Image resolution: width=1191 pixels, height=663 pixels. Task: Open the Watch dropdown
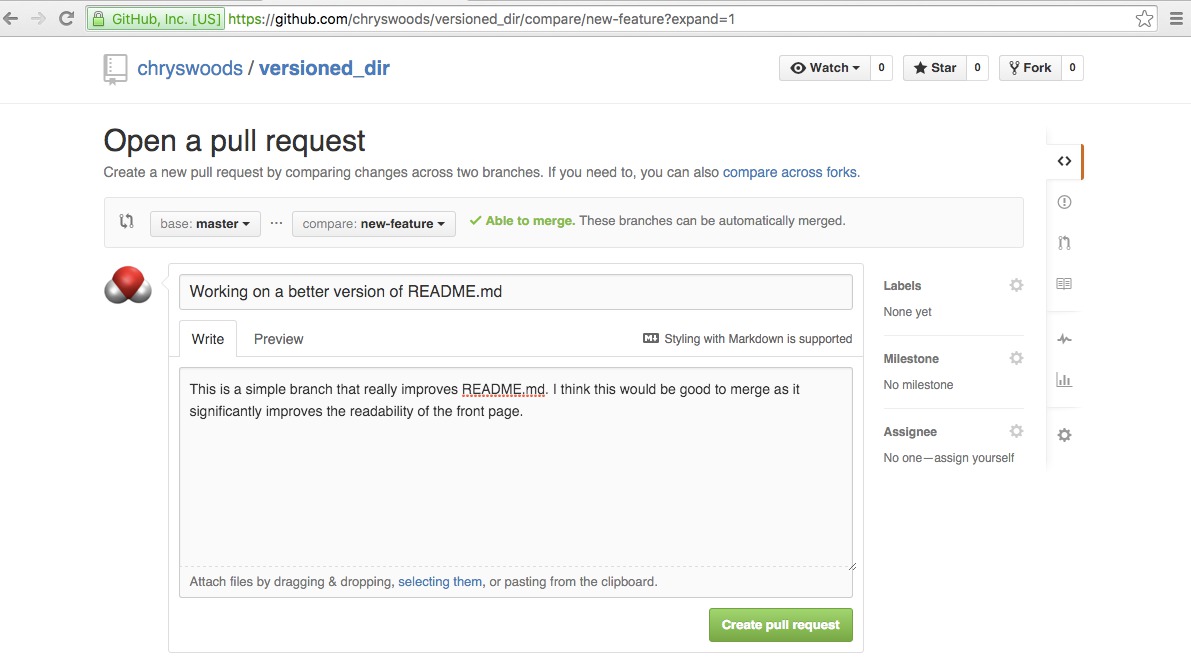tap(825, 68)
